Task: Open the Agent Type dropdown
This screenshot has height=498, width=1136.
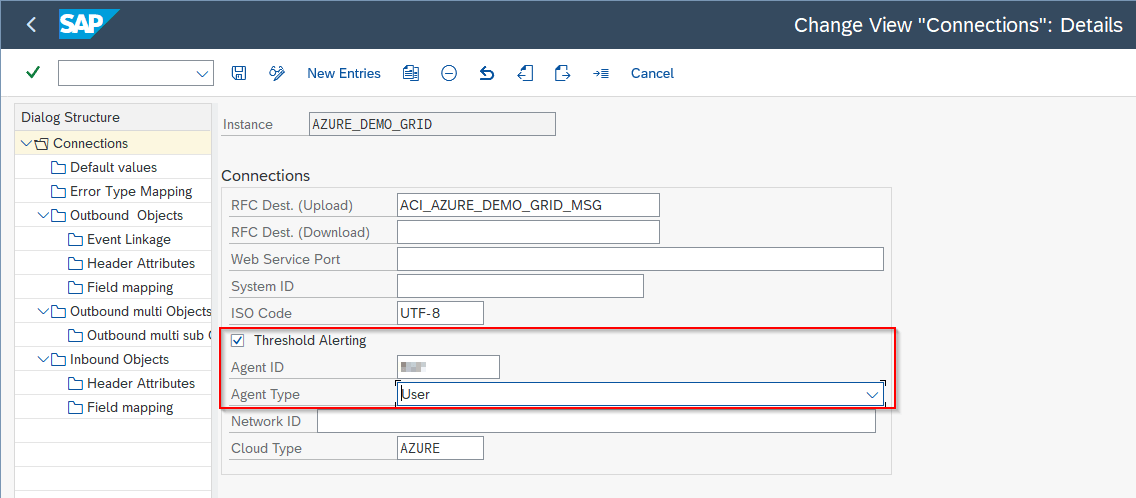Action: [872, 394]
